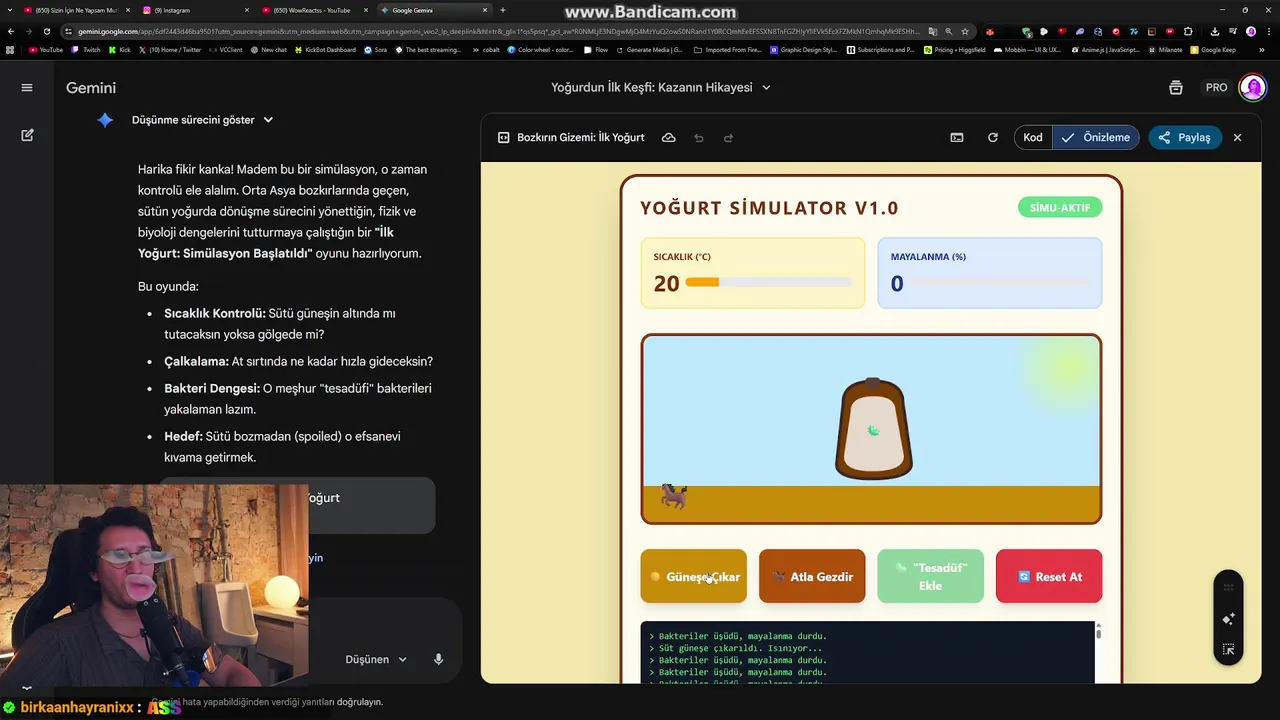This screenshot has width=1280, height=720.
Task: Click the SİMU-AKTİF status badge
Action: click(x=1060, y=208)
